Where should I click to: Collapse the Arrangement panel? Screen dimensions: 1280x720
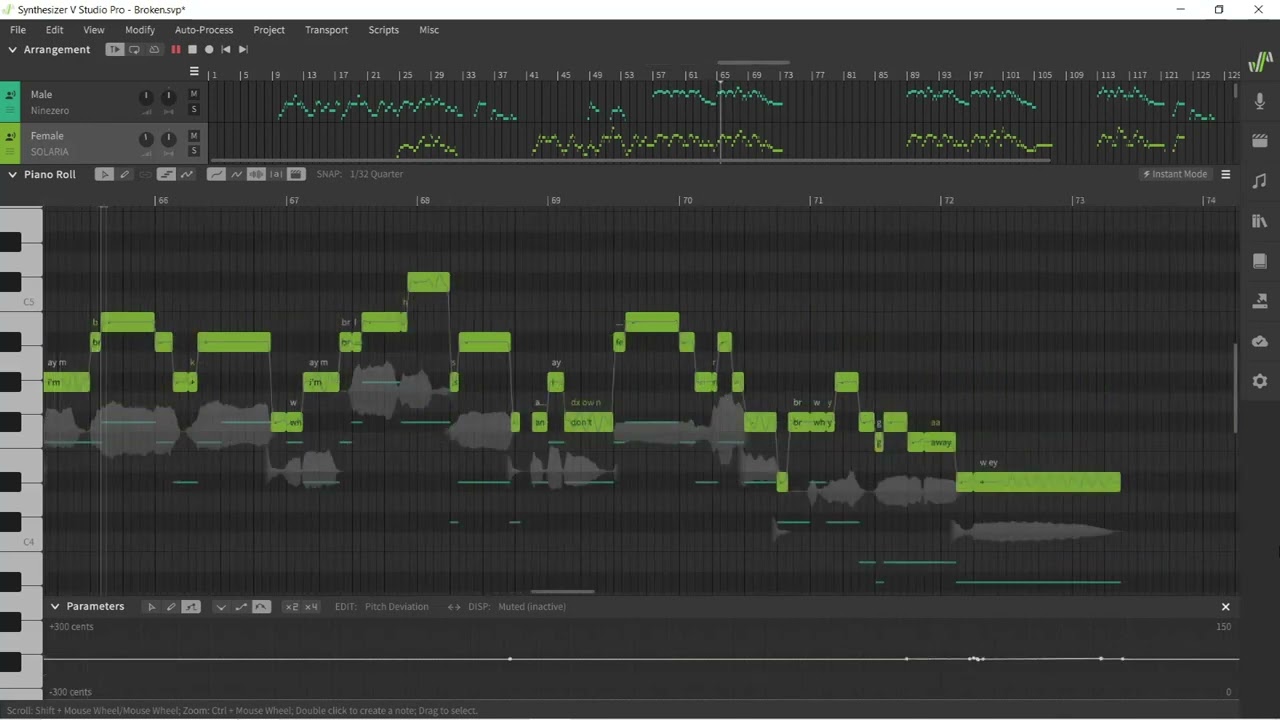pyautogui.click(x=13, y=49)
